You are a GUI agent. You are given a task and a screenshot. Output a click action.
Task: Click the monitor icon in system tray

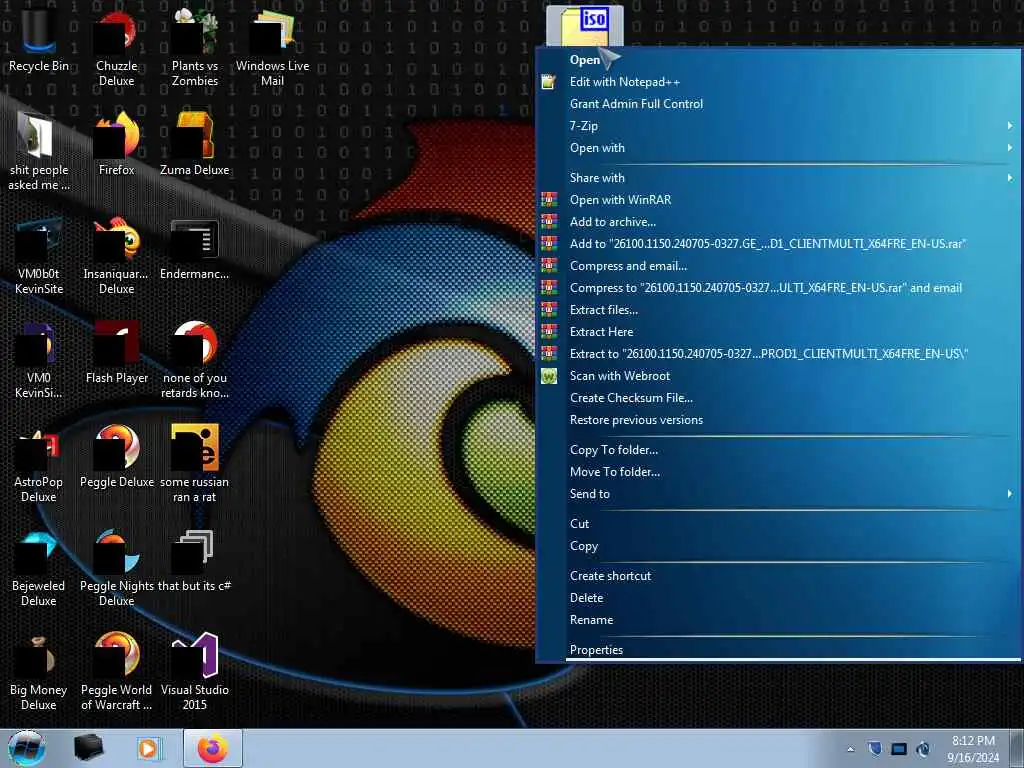[x=899, y=749]
